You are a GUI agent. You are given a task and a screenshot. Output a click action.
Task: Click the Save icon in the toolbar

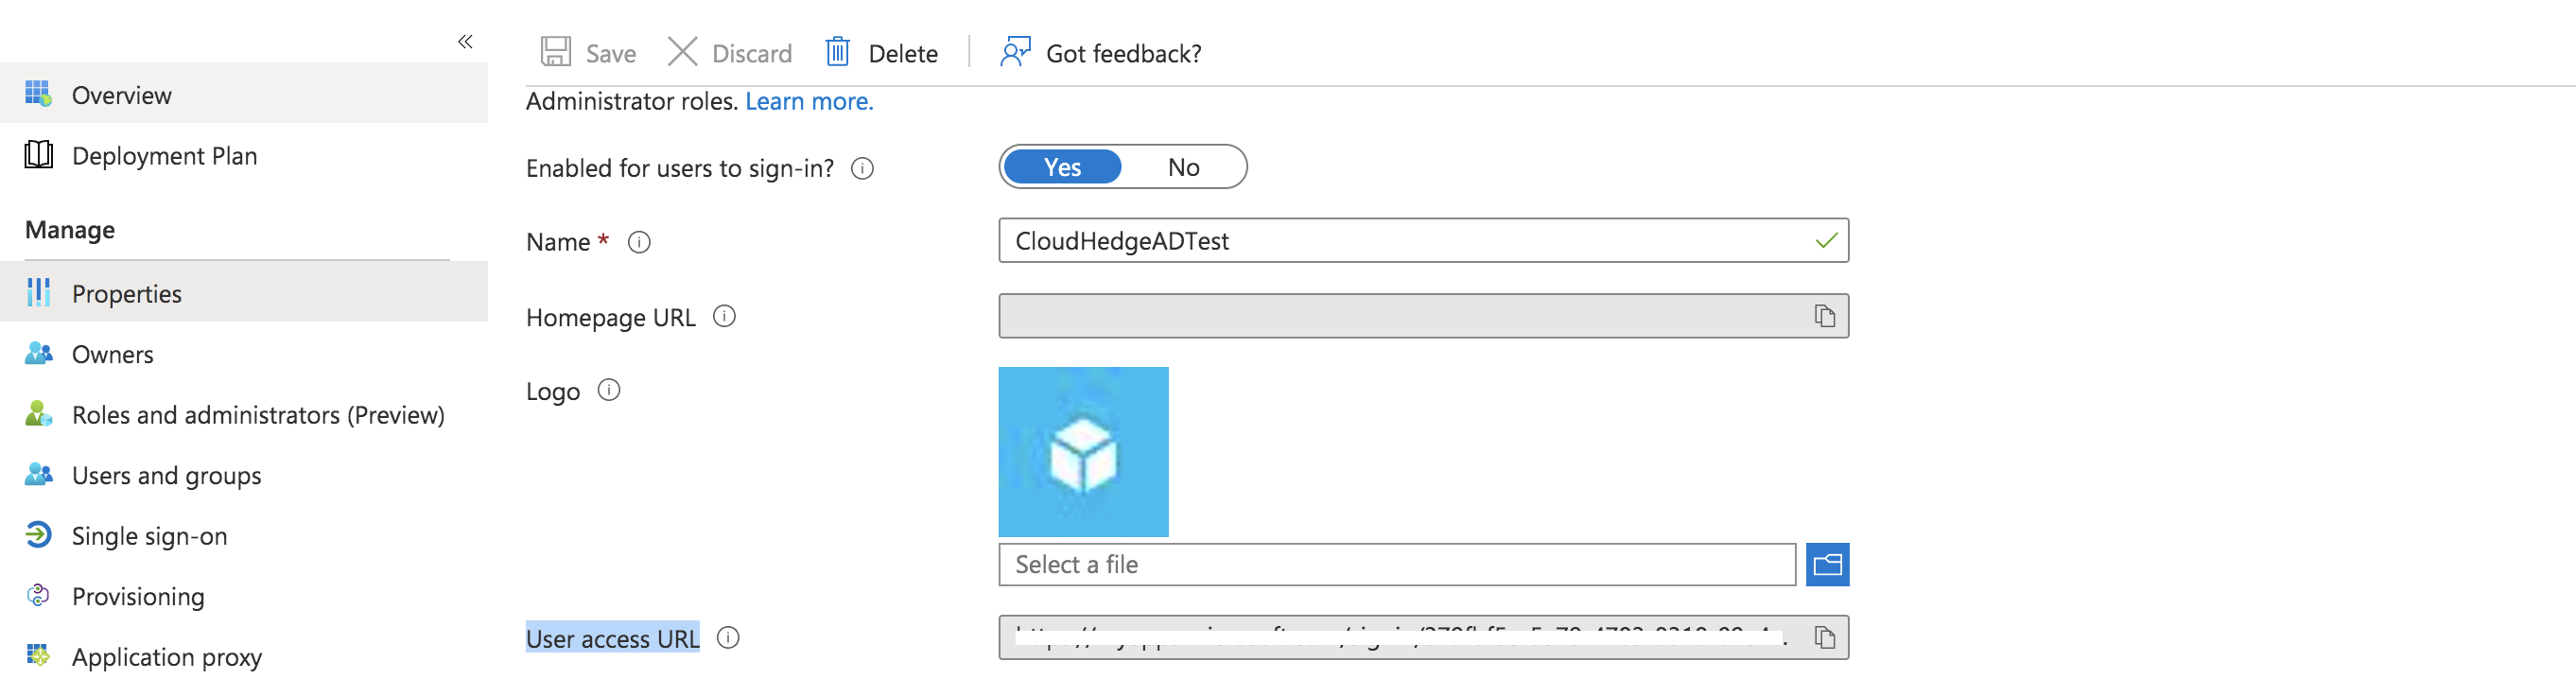click(557, 52)
